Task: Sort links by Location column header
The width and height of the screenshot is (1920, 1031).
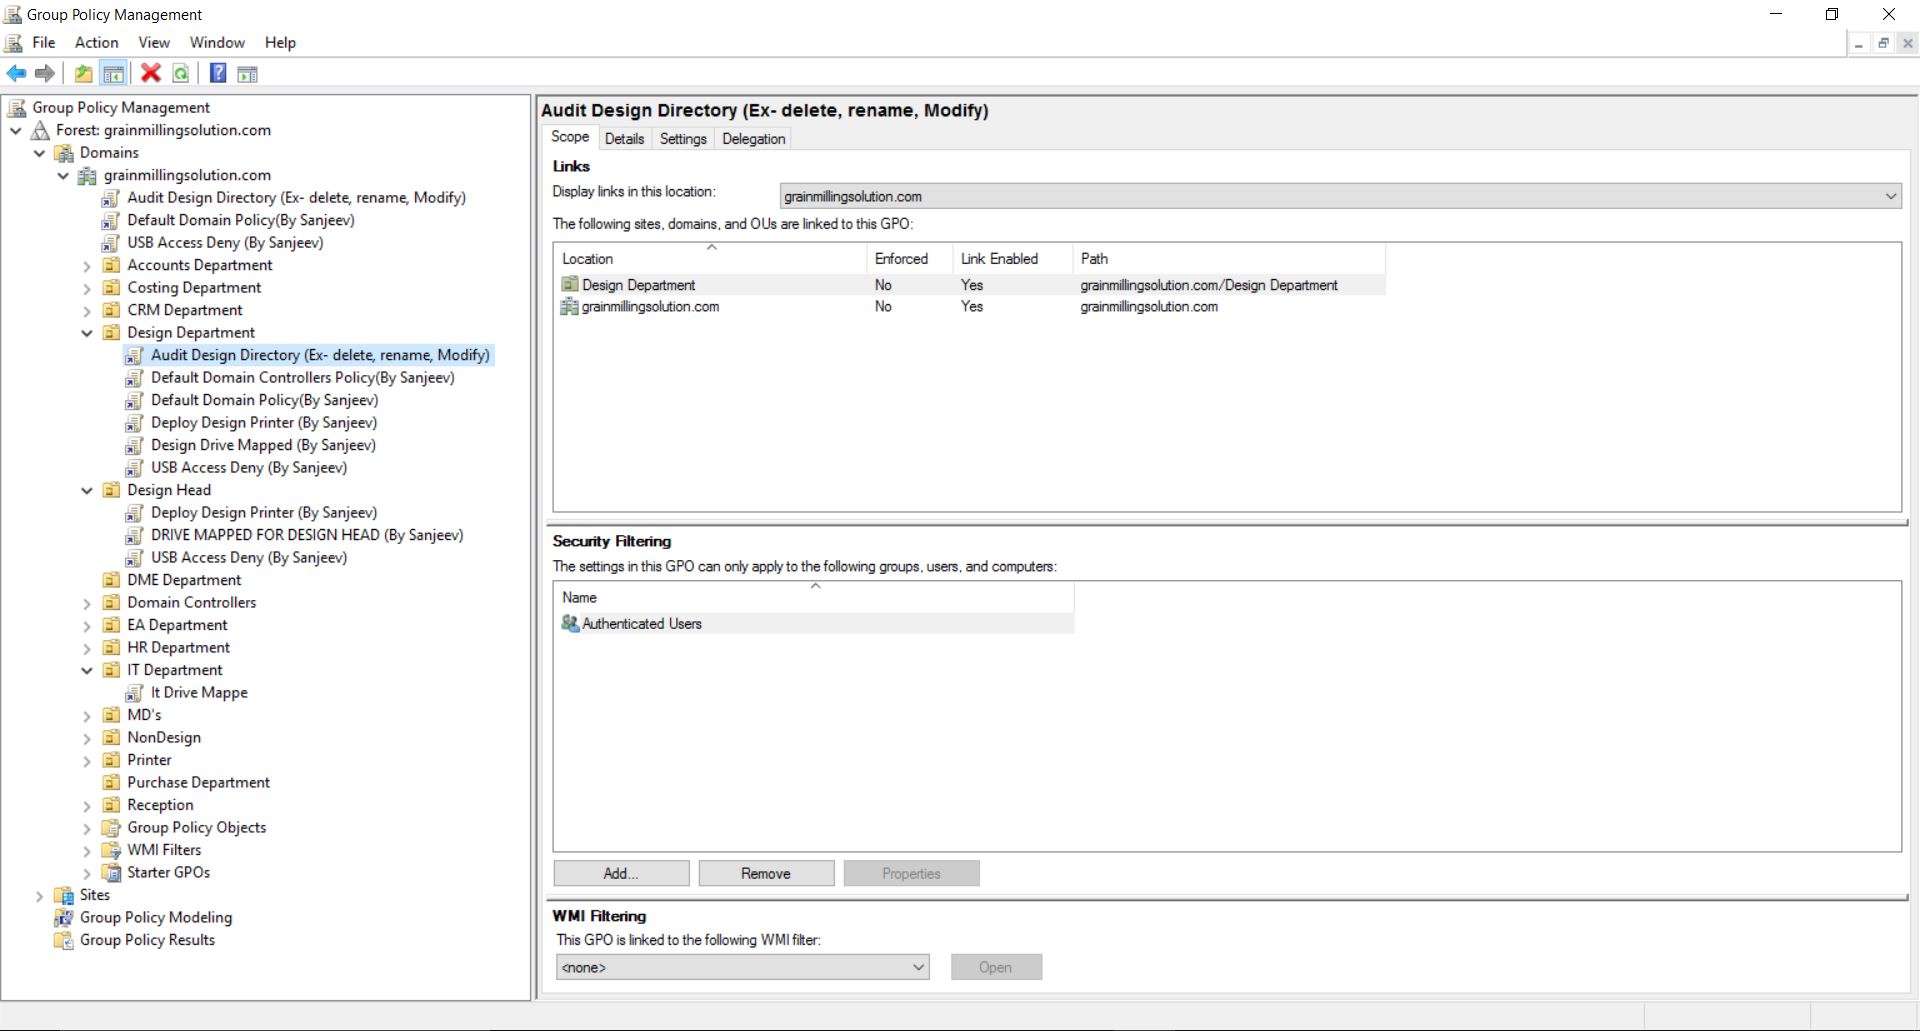Action: tap(710, 258)
